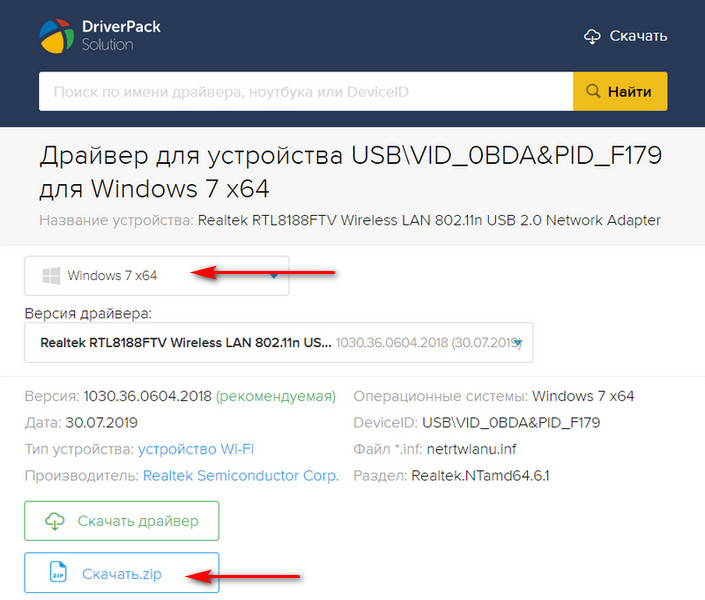Screen dimensions: 705x600
Task: Click the Windows logo icon in OS selector
Action: (x=51, y=275)
